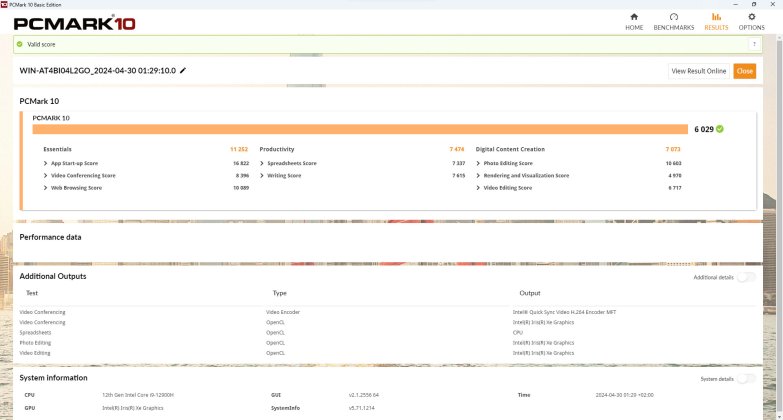783x420 pixels.
Task: Switch to the Results tab
Action: point(716,22)
